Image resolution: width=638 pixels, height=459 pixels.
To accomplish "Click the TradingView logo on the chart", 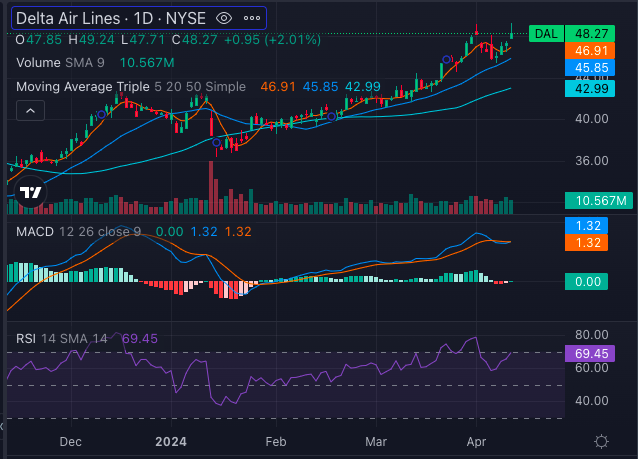I will 31,192.
